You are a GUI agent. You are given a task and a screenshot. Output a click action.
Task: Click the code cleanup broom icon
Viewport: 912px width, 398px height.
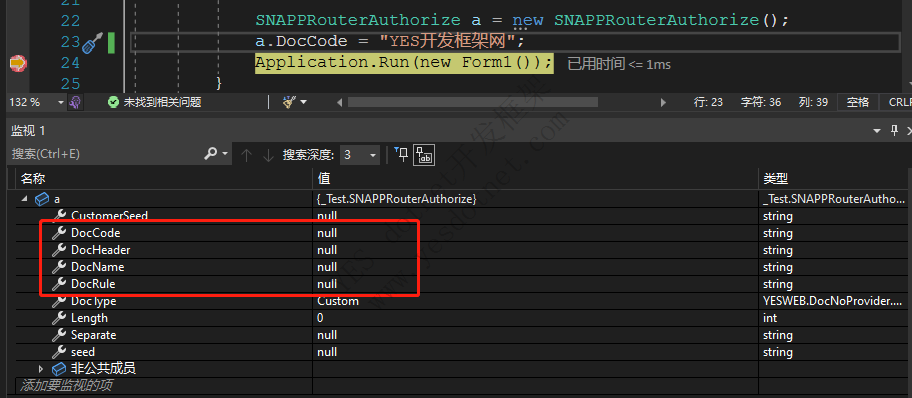[289, 102]
